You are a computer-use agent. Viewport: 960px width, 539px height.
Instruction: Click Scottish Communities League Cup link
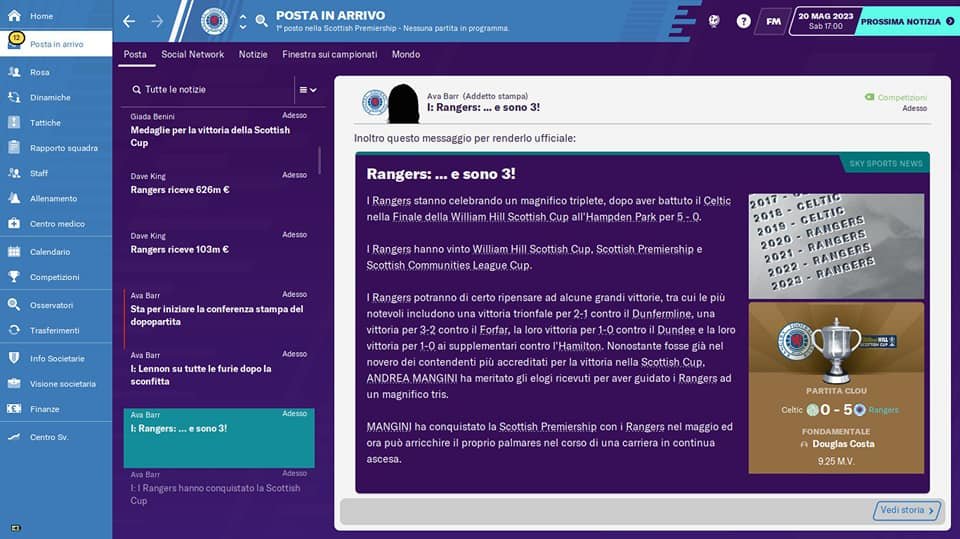(x=448, y=265)
